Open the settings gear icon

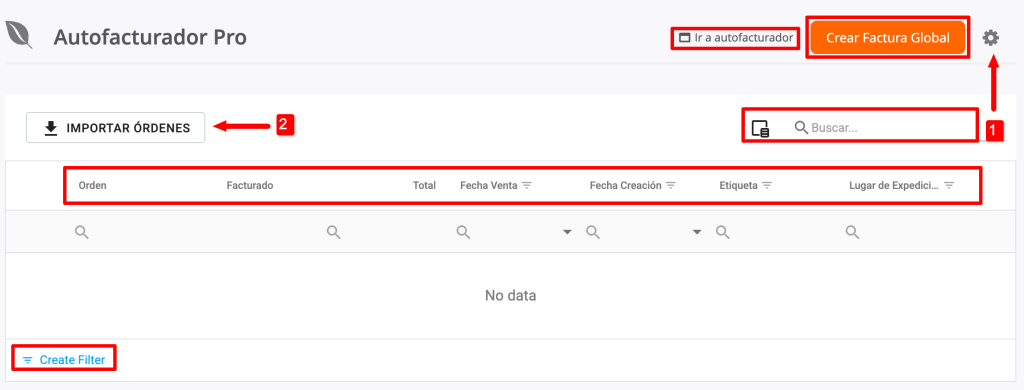(991, 38)
